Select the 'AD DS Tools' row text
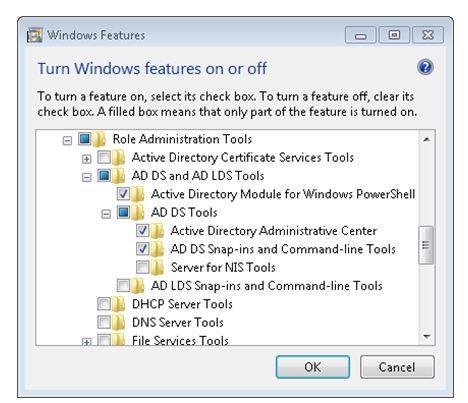Screen dimensions: 468x403 (184, 212)
